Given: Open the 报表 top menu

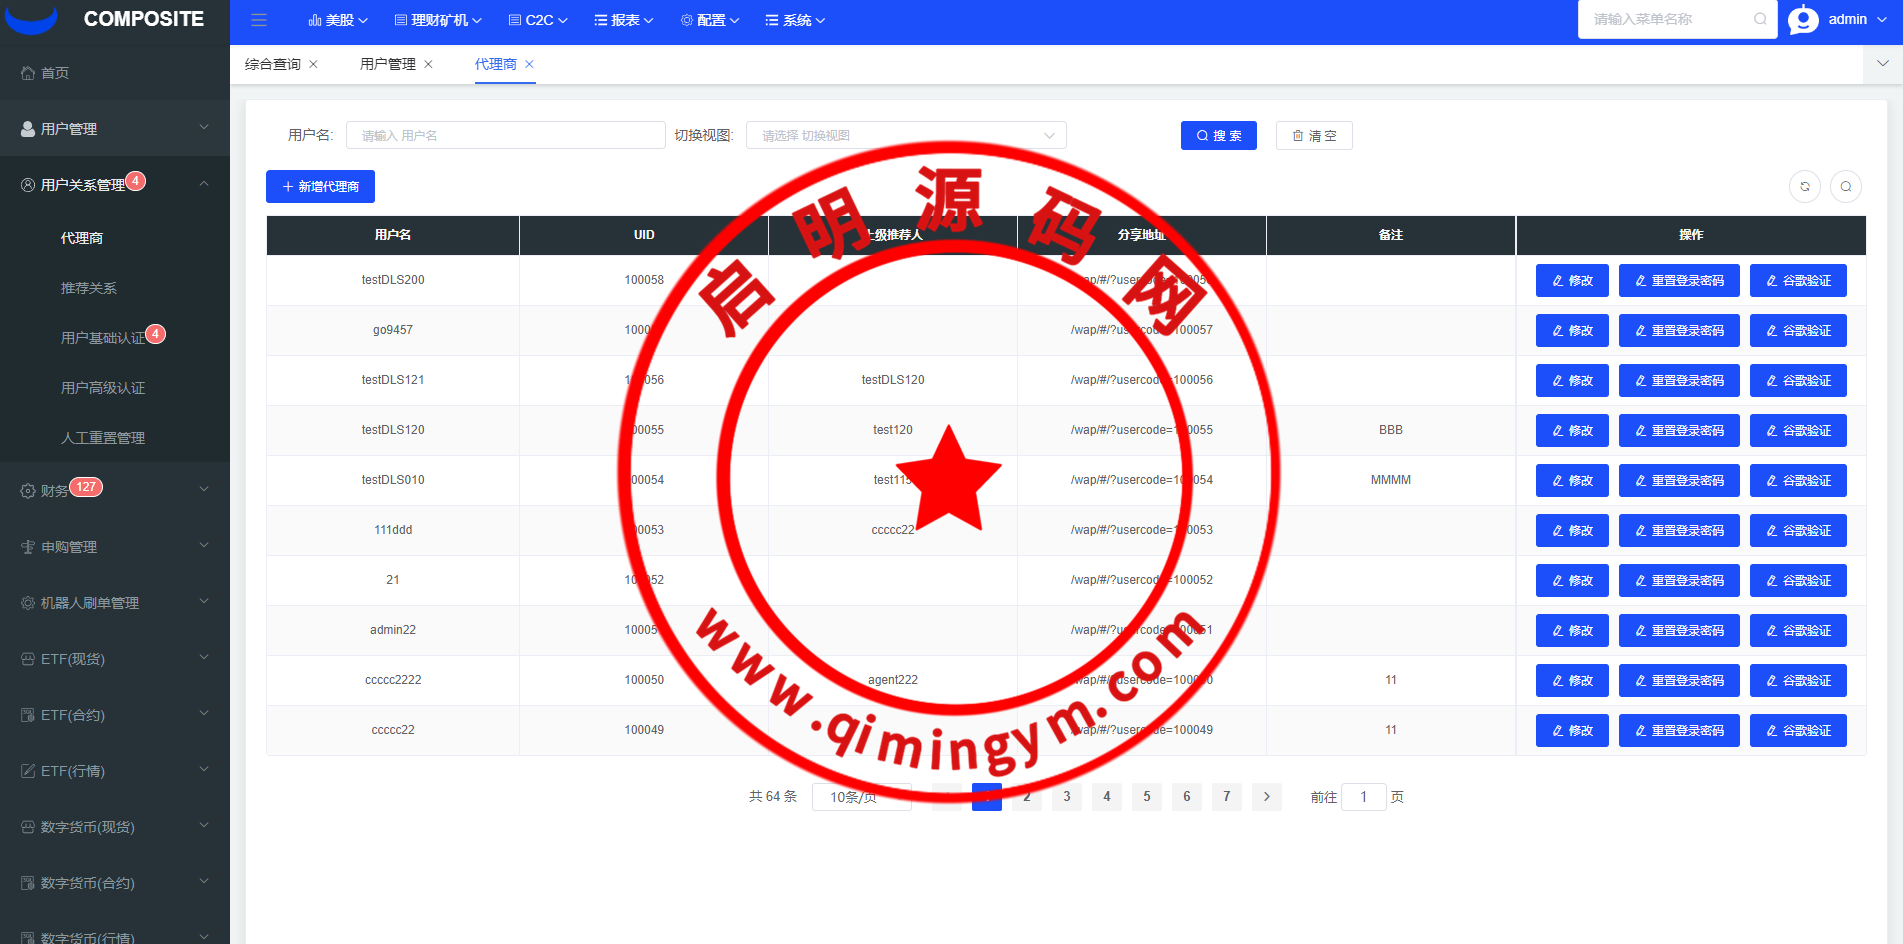Looking at the screenshot, I should click(624, 20).
